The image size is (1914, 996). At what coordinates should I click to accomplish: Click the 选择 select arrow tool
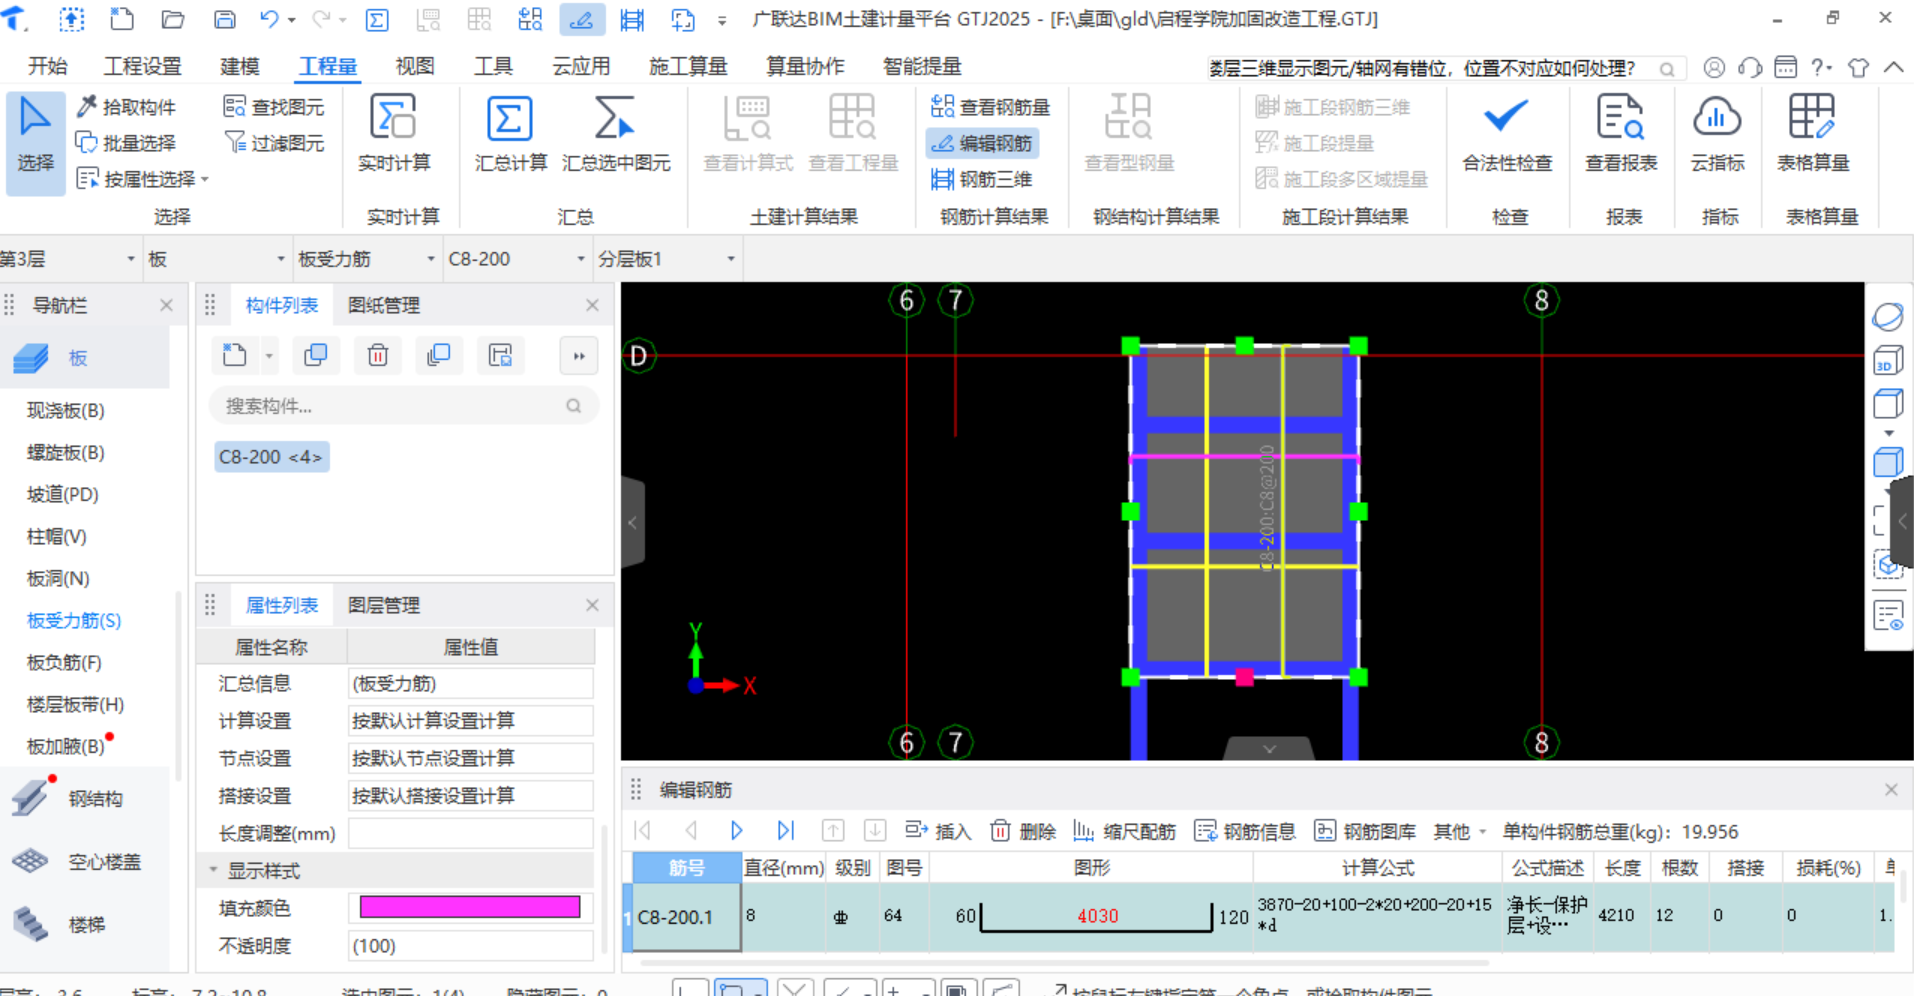[x=35, y=141]
